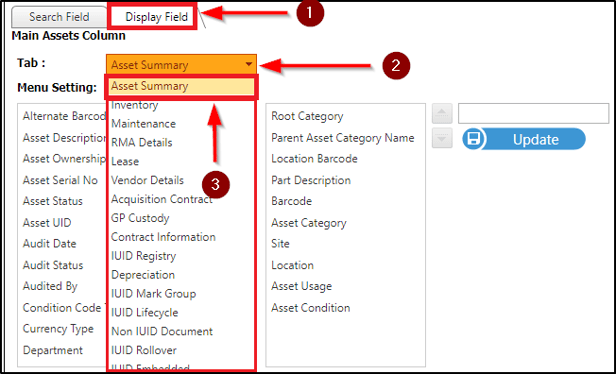Focus the text field above Update
Screen dimensions: 616x374
coord(534,114)
